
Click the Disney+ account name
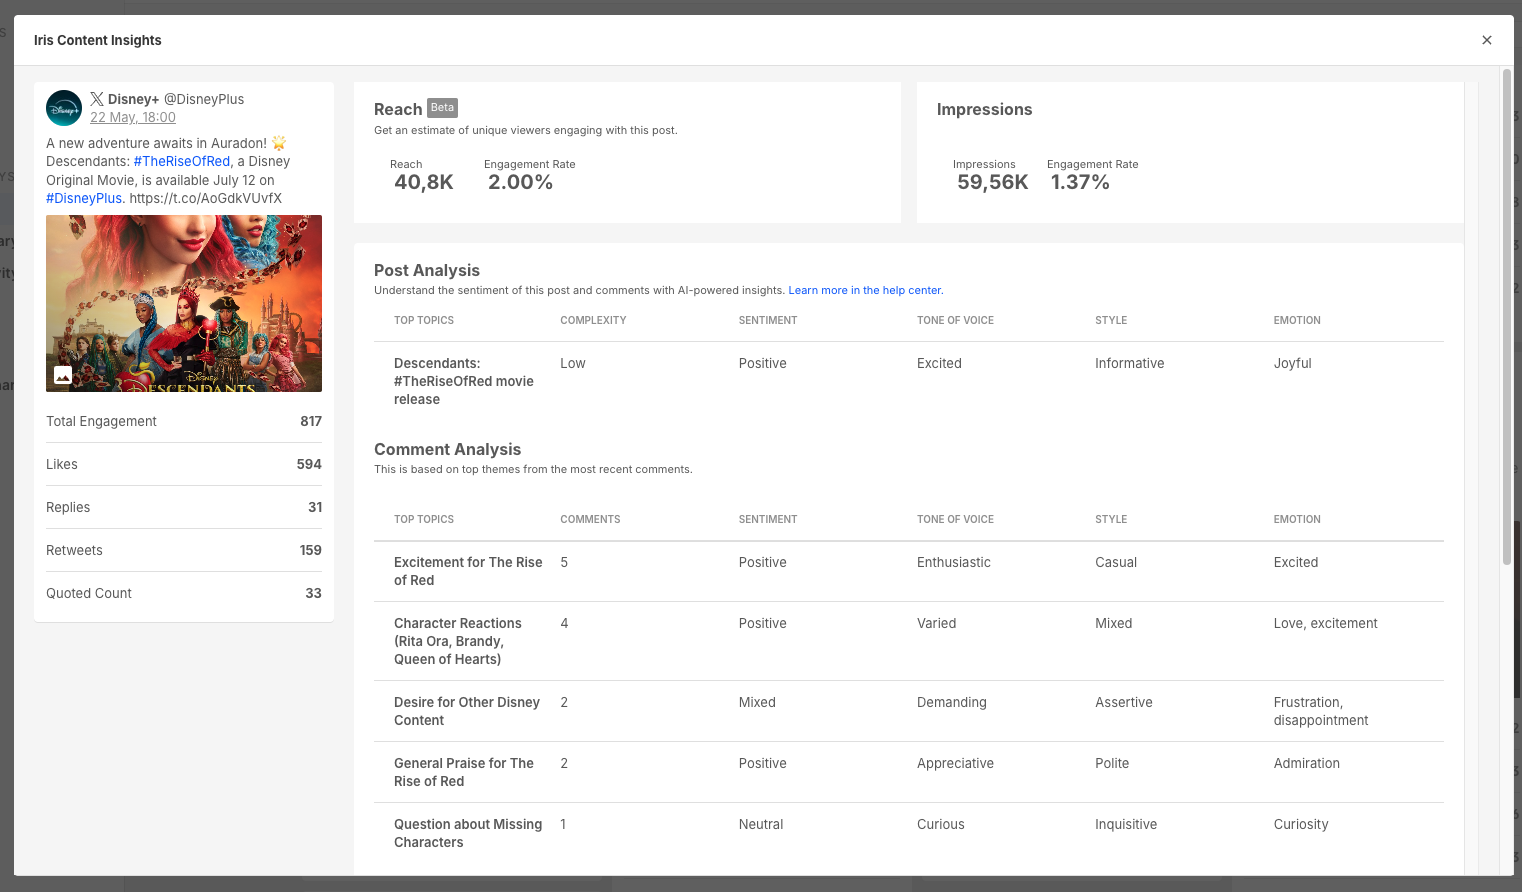[x=133, y=99]
